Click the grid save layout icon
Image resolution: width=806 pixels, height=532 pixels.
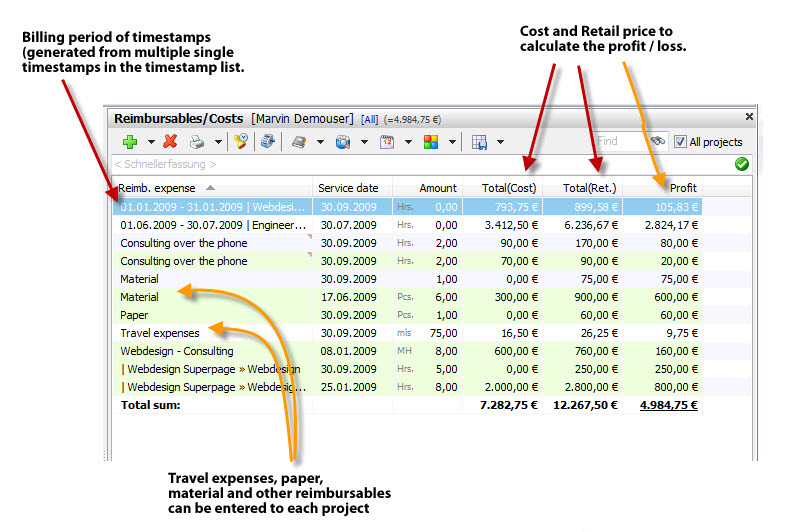[479, 142]
